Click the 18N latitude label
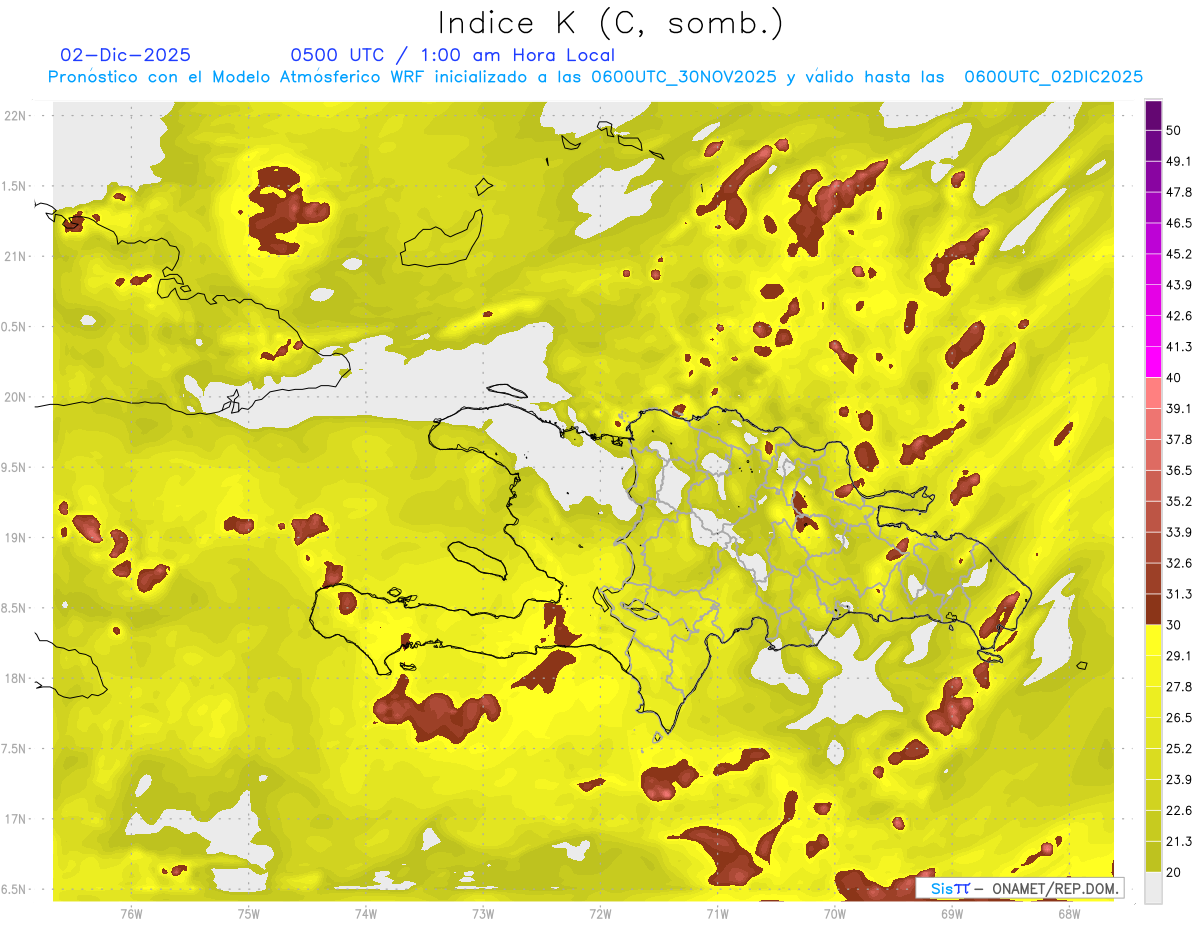 pyautogui.click(x=16, y=679)
